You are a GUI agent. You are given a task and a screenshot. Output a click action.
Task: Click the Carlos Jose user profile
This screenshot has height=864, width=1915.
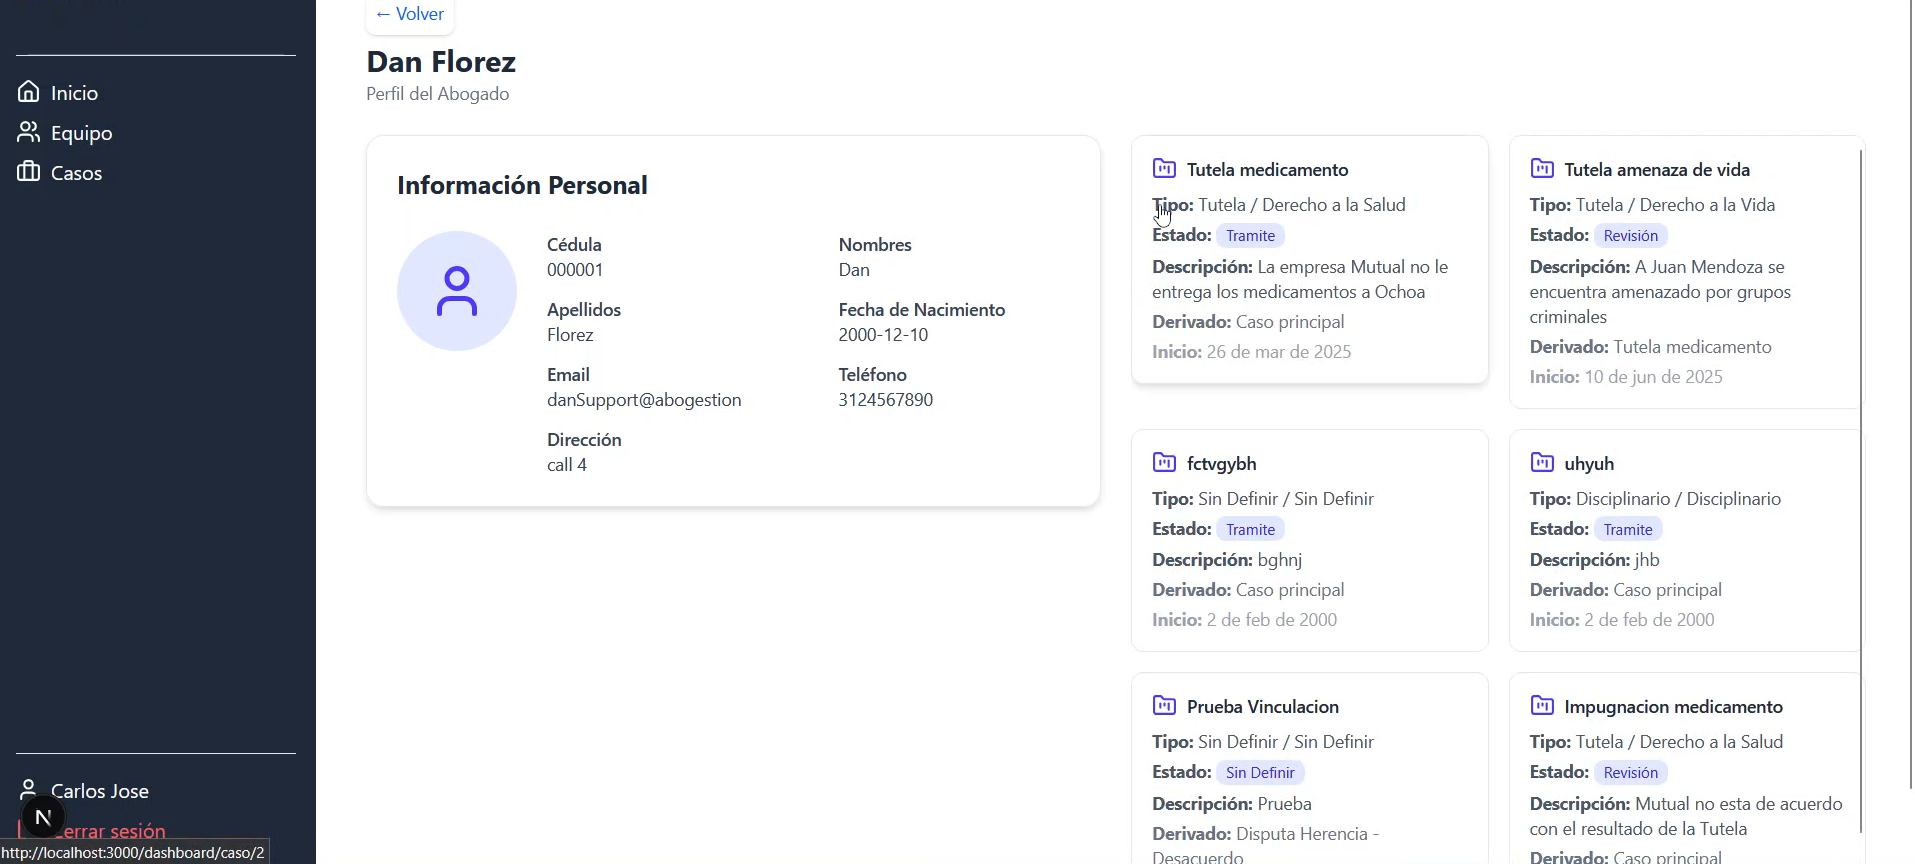[x=99, y=791]
